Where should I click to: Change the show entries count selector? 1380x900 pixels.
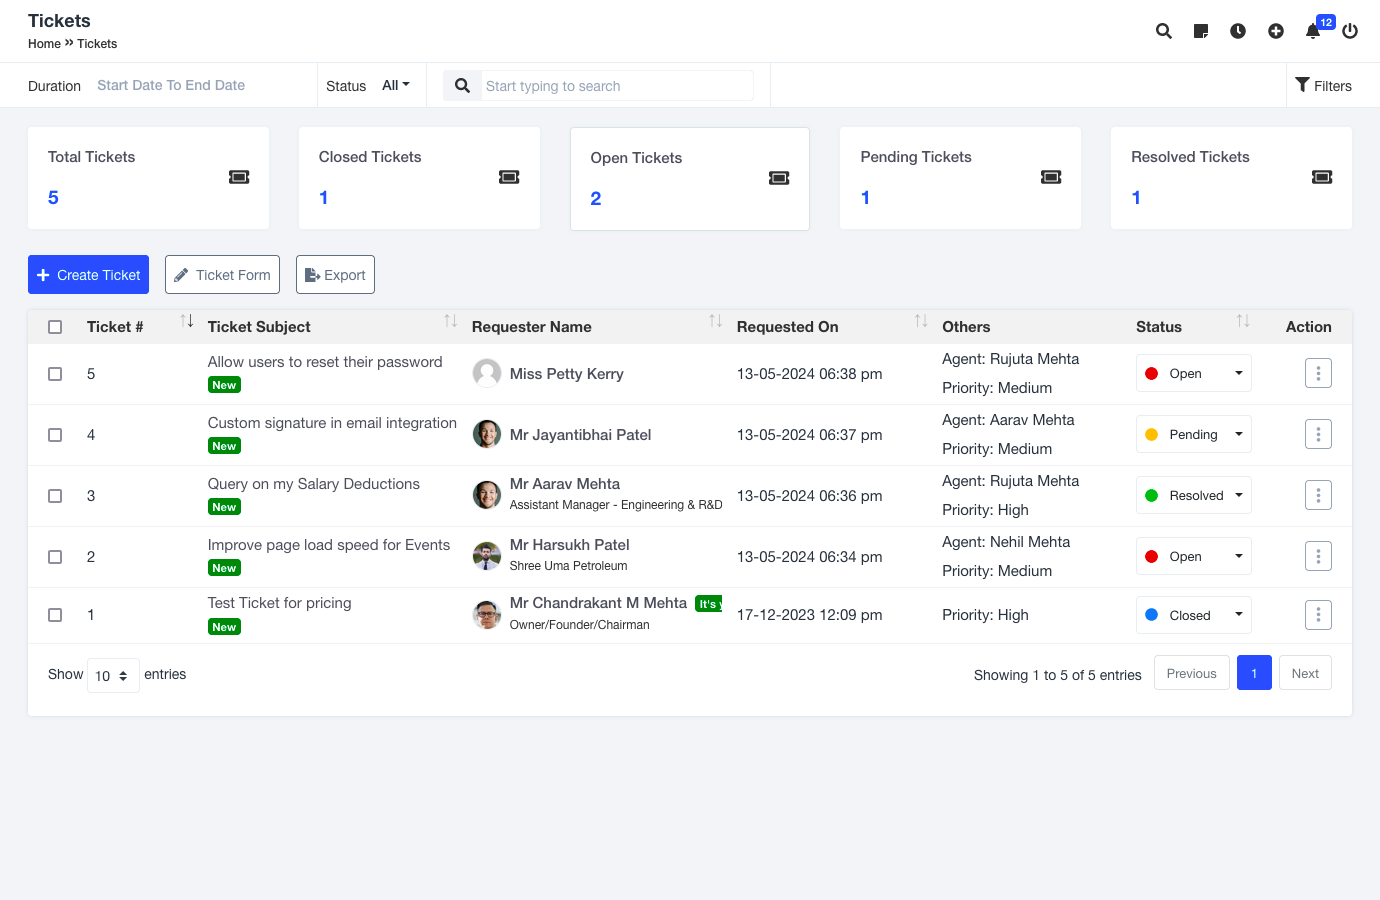[x=113, y=676]
